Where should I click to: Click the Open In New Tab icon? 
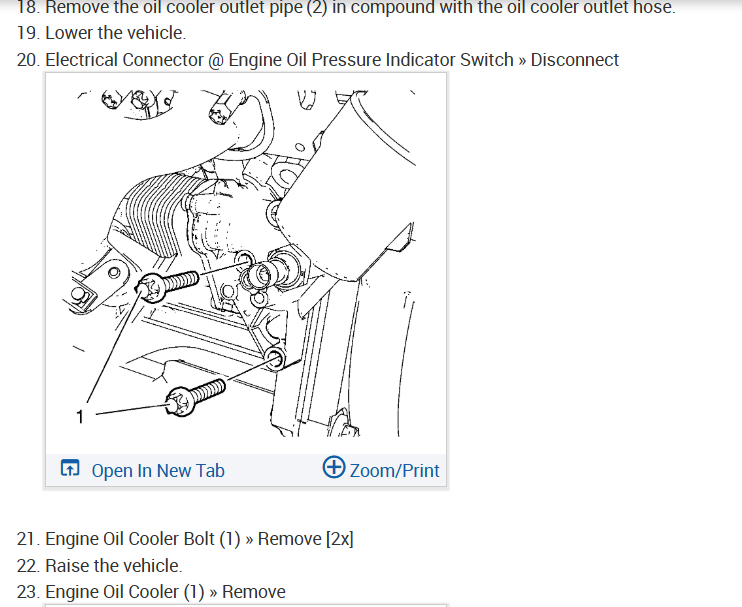(x=70, y=468)
